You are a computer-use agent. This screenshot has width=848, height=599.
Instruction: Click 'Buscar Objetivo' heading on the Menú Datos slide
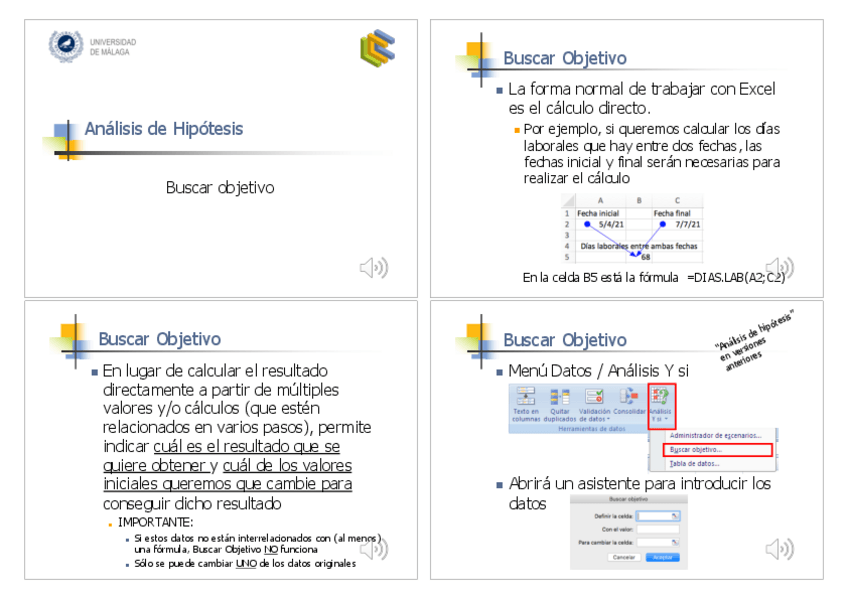(x=565, y=340)
